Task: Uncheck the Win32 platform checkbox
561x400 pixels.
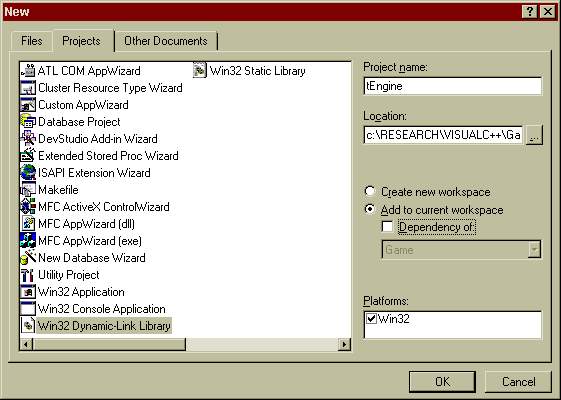Action: click(x=372, y=318)
